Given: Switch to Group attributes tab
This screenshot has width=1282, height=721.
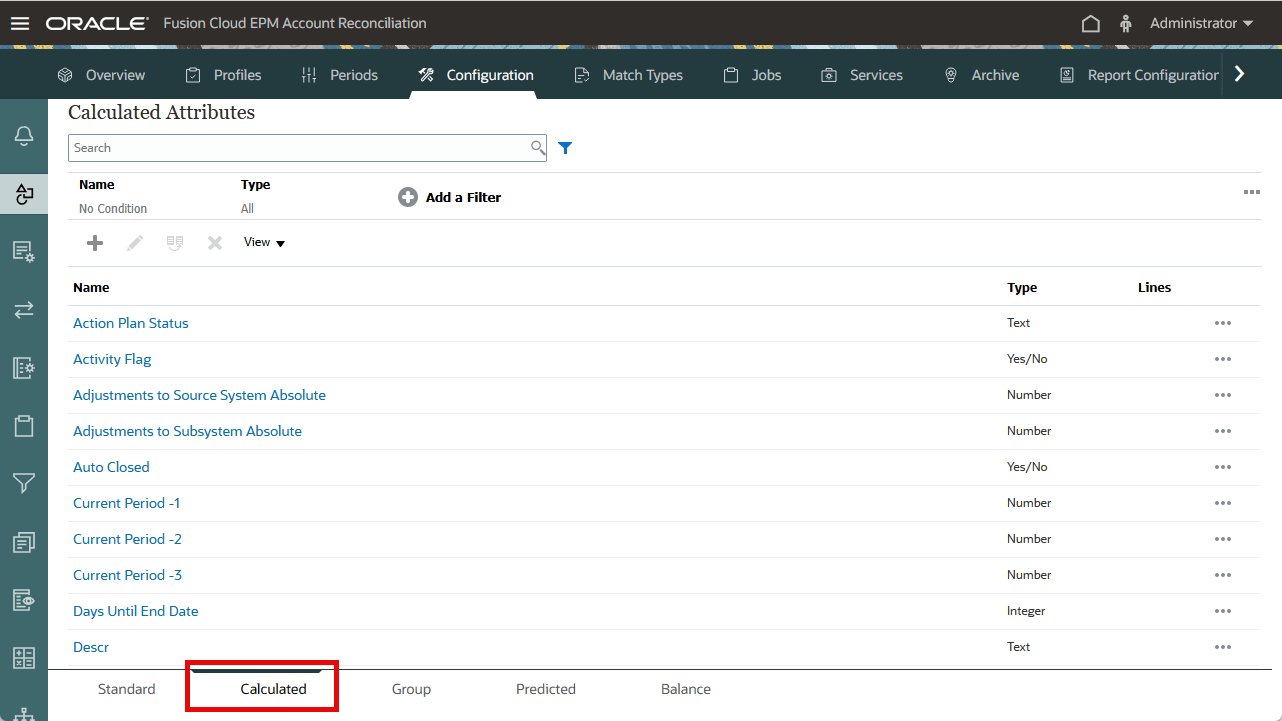Looking at the screenshot, I should pyautogui.click(x=411, y=689).
